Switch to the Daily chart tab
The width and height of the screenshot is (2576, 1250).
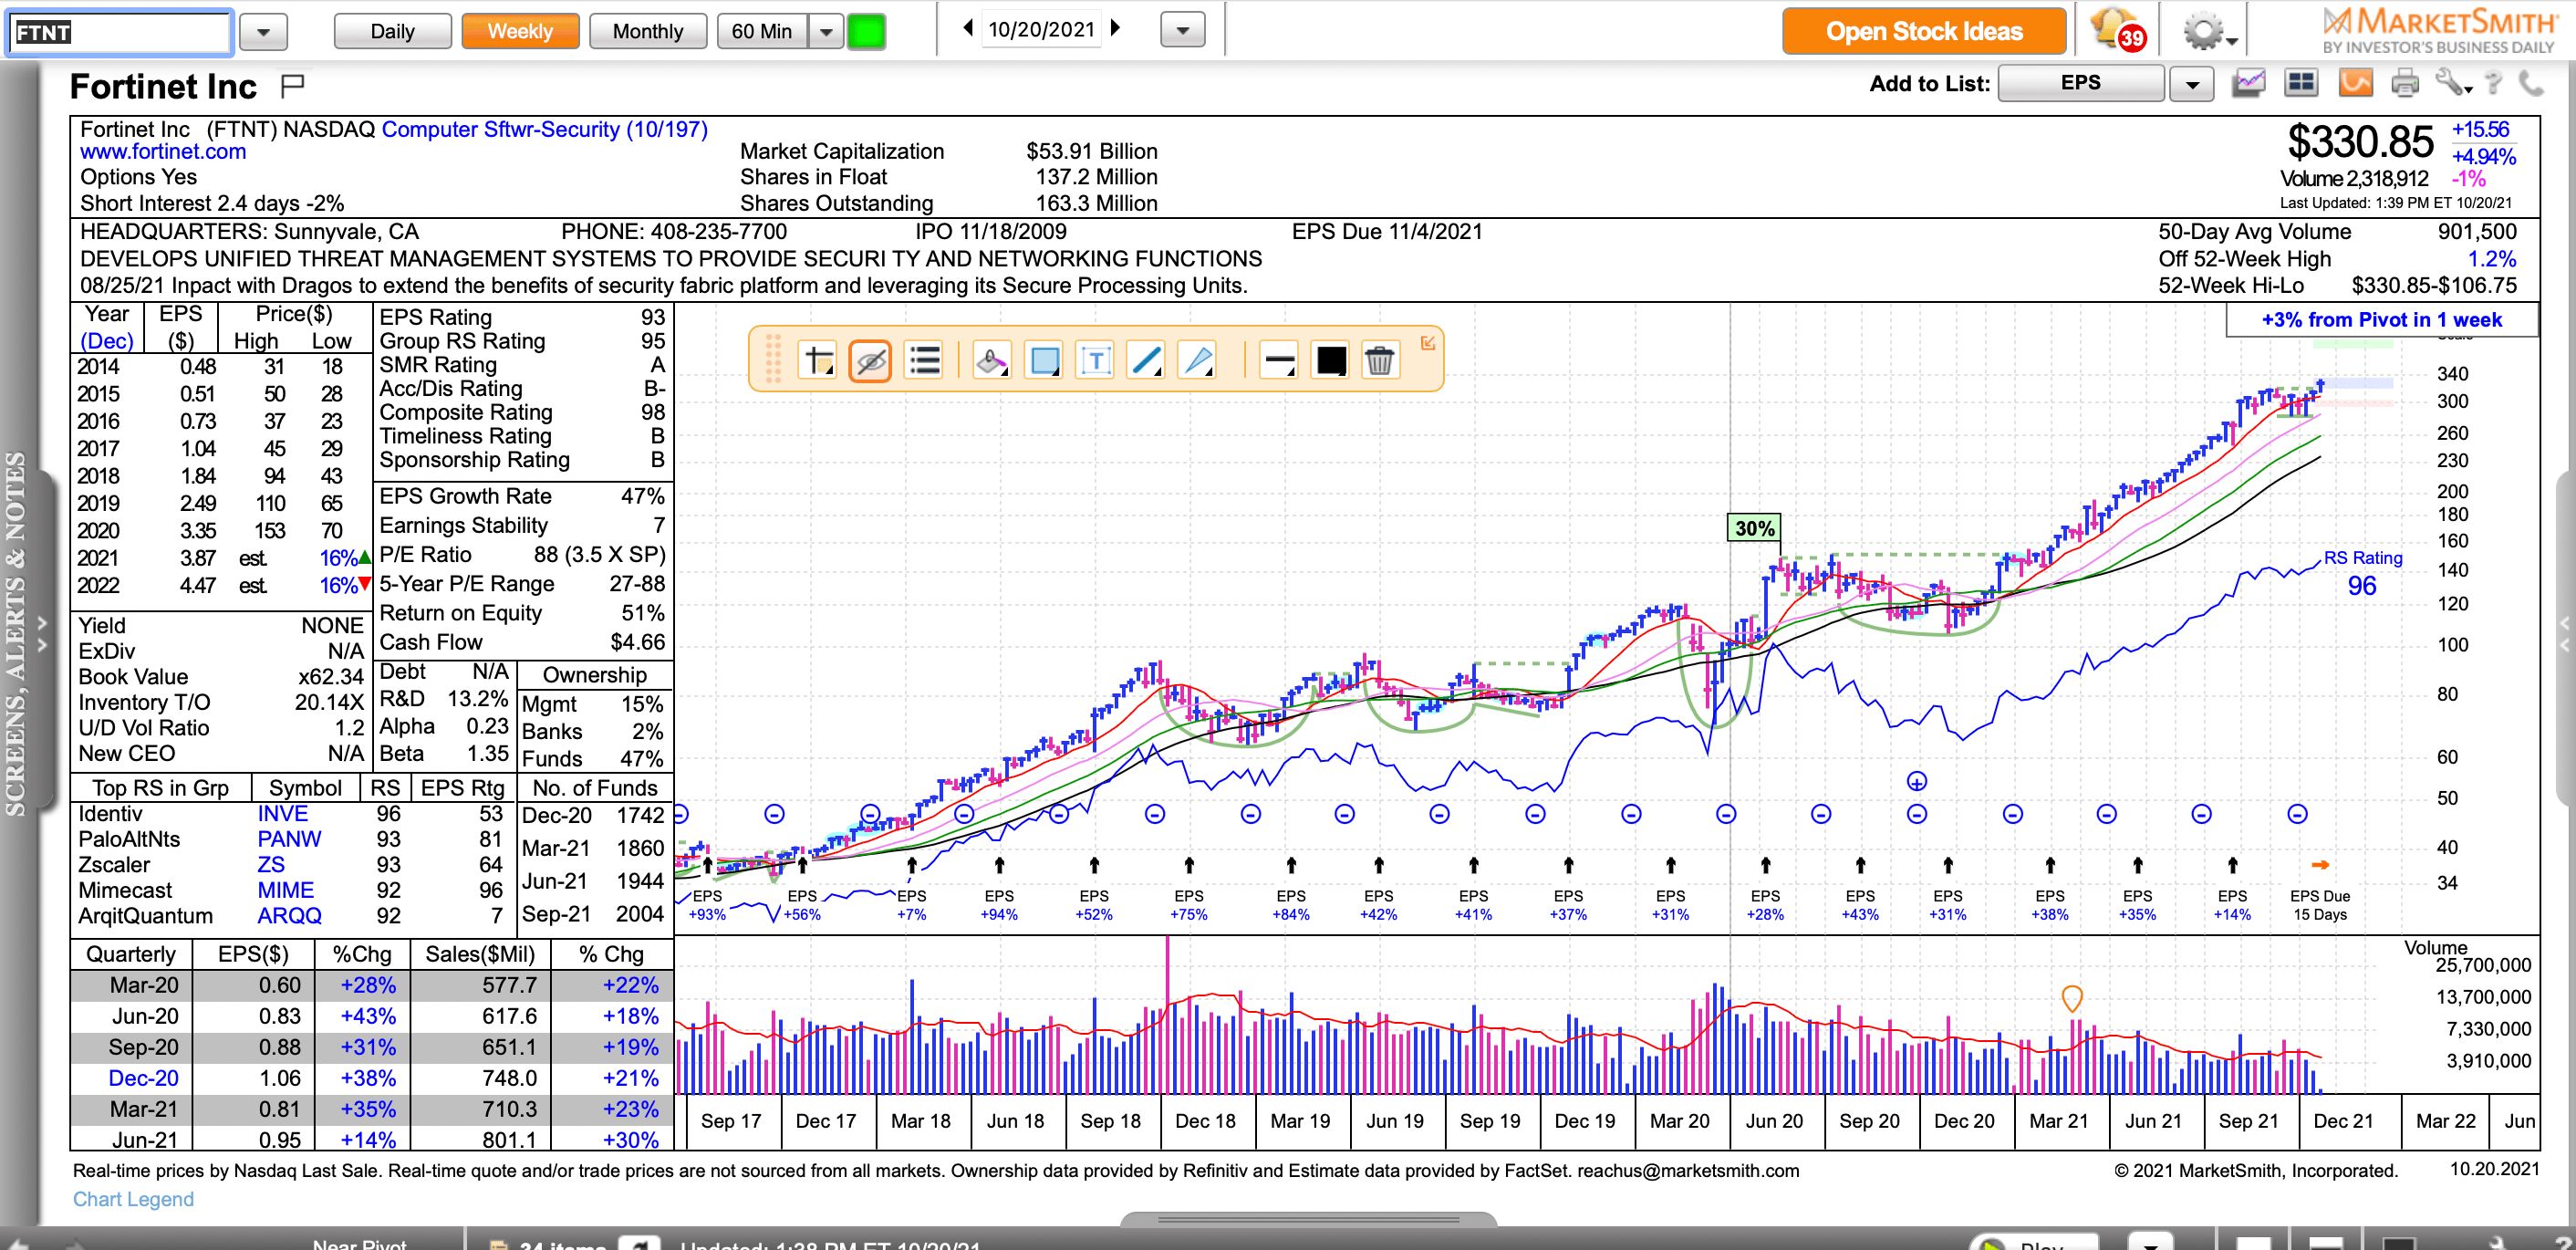[x=392, y=31]
